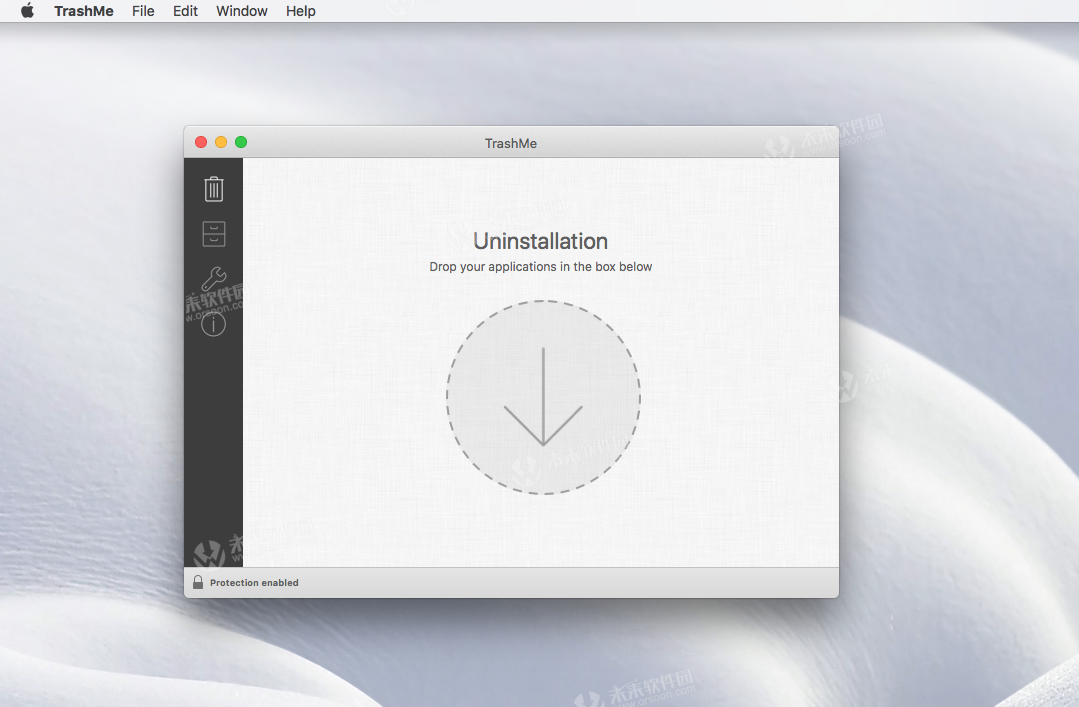Click the Protection enabled status text
The width and height of the screenshot is (1079, 707).
click(254, 582)
